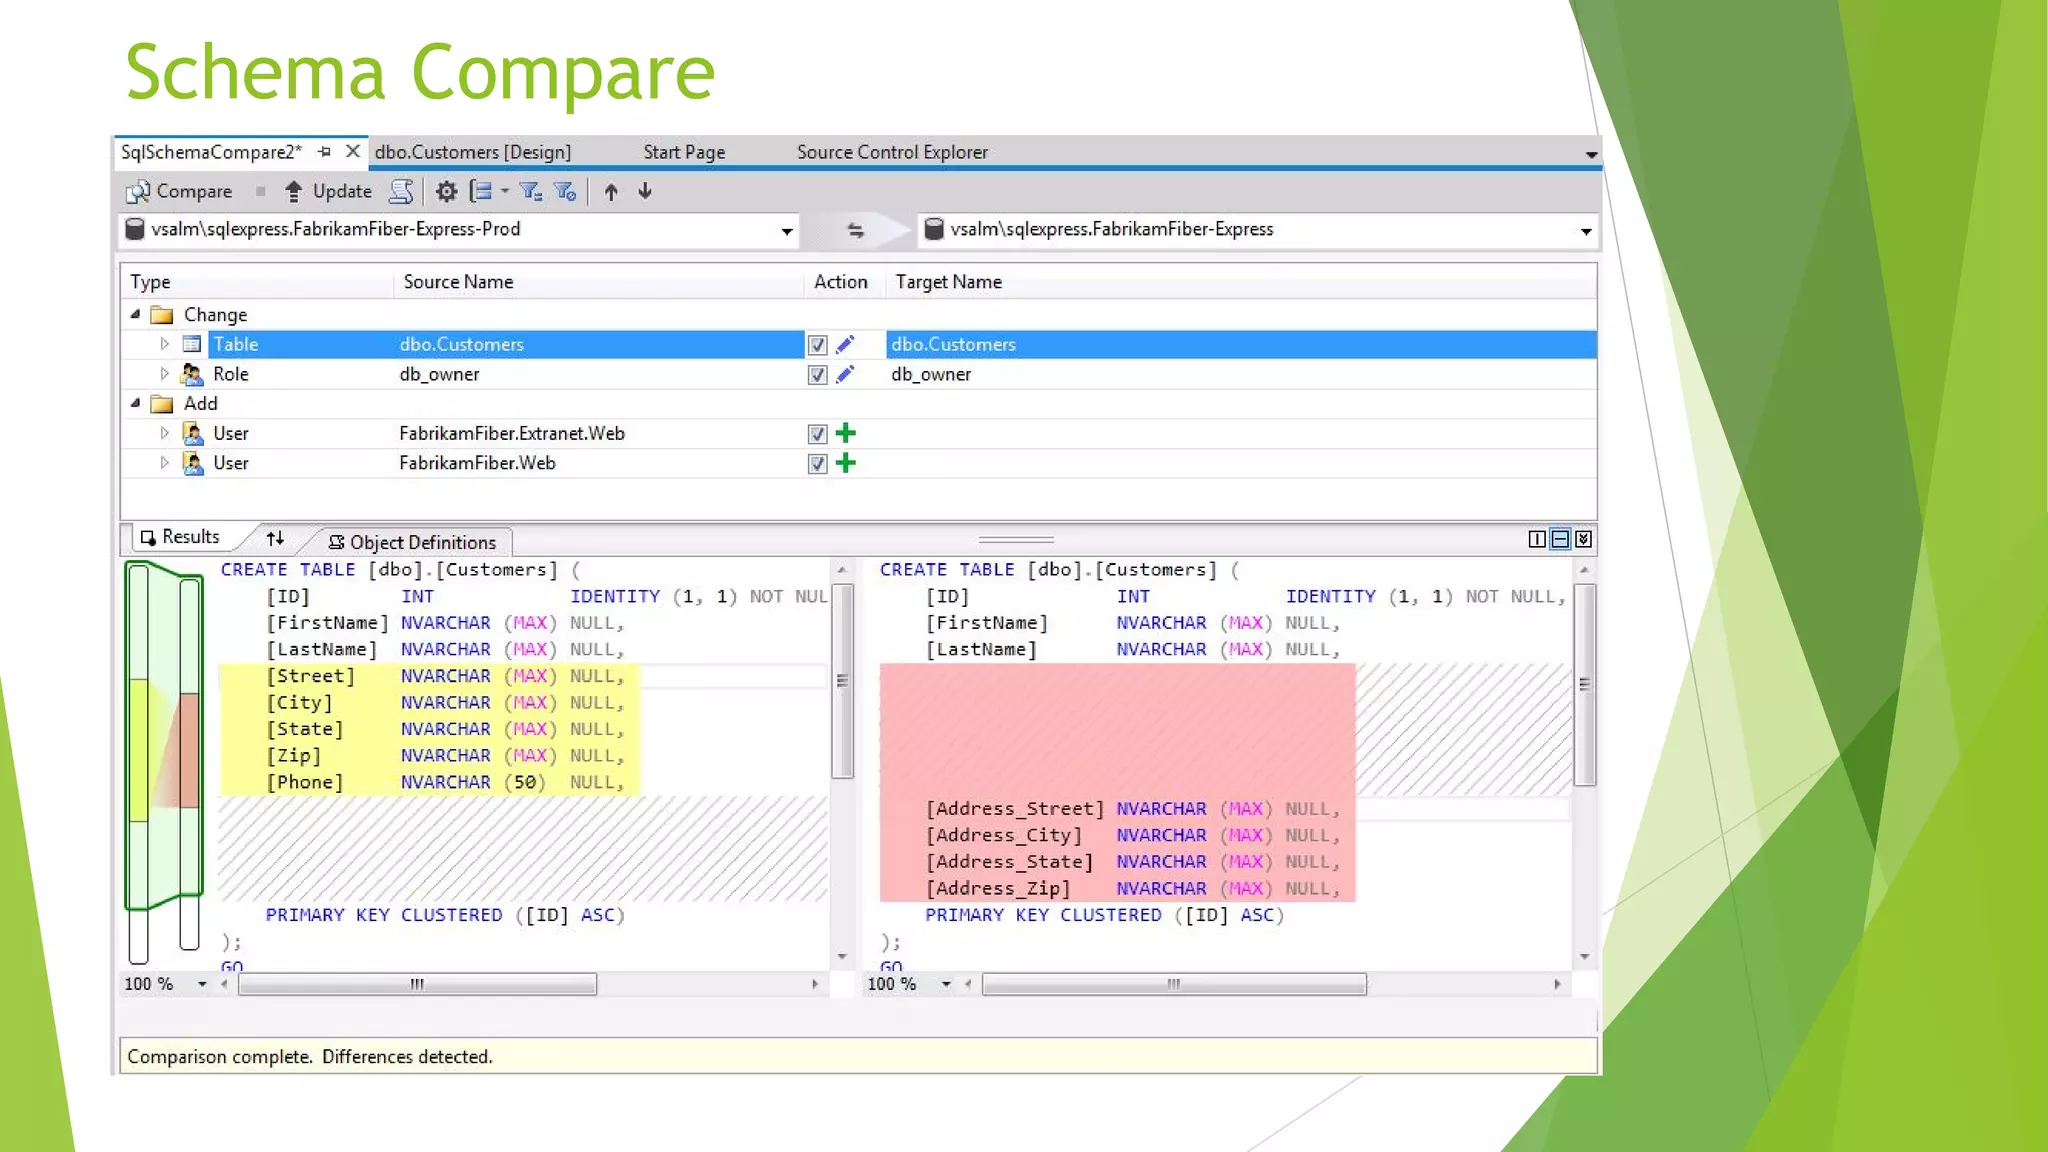Click the change pencil icon for db_owner
This screenshot has width=2048, height=1152.
tap(845, 374)
